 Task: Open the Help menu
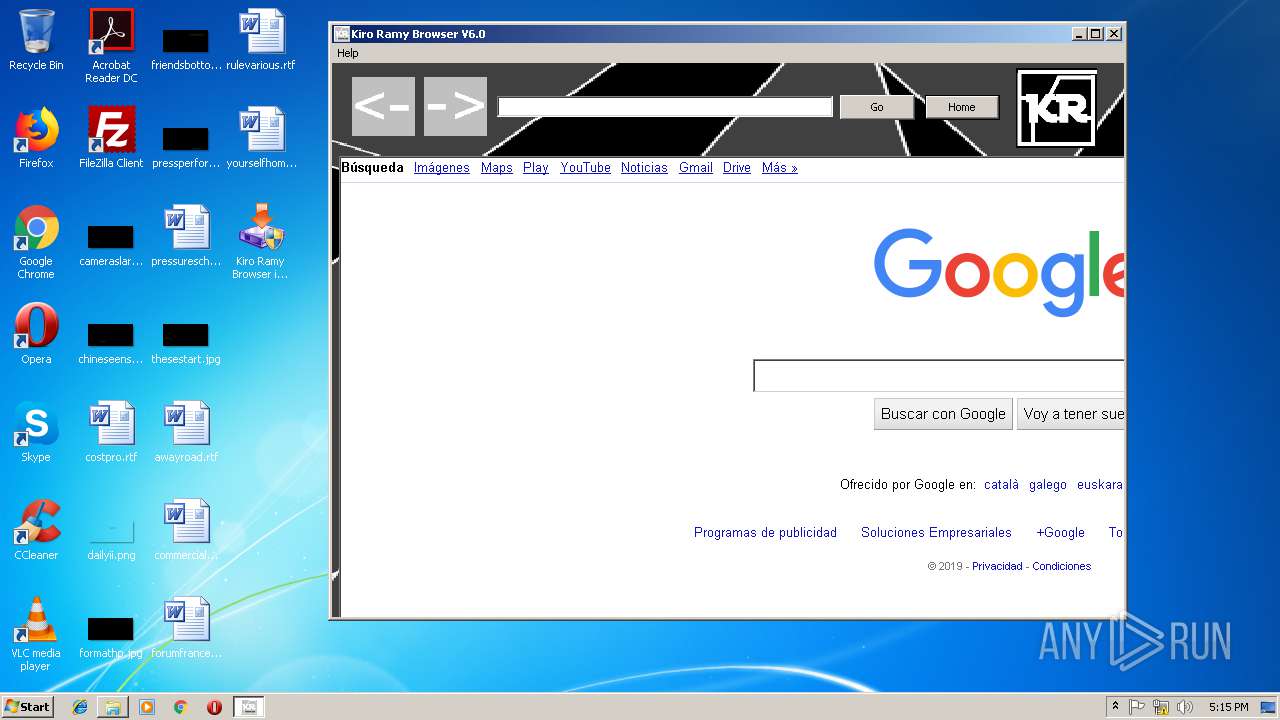coord(348,53)
